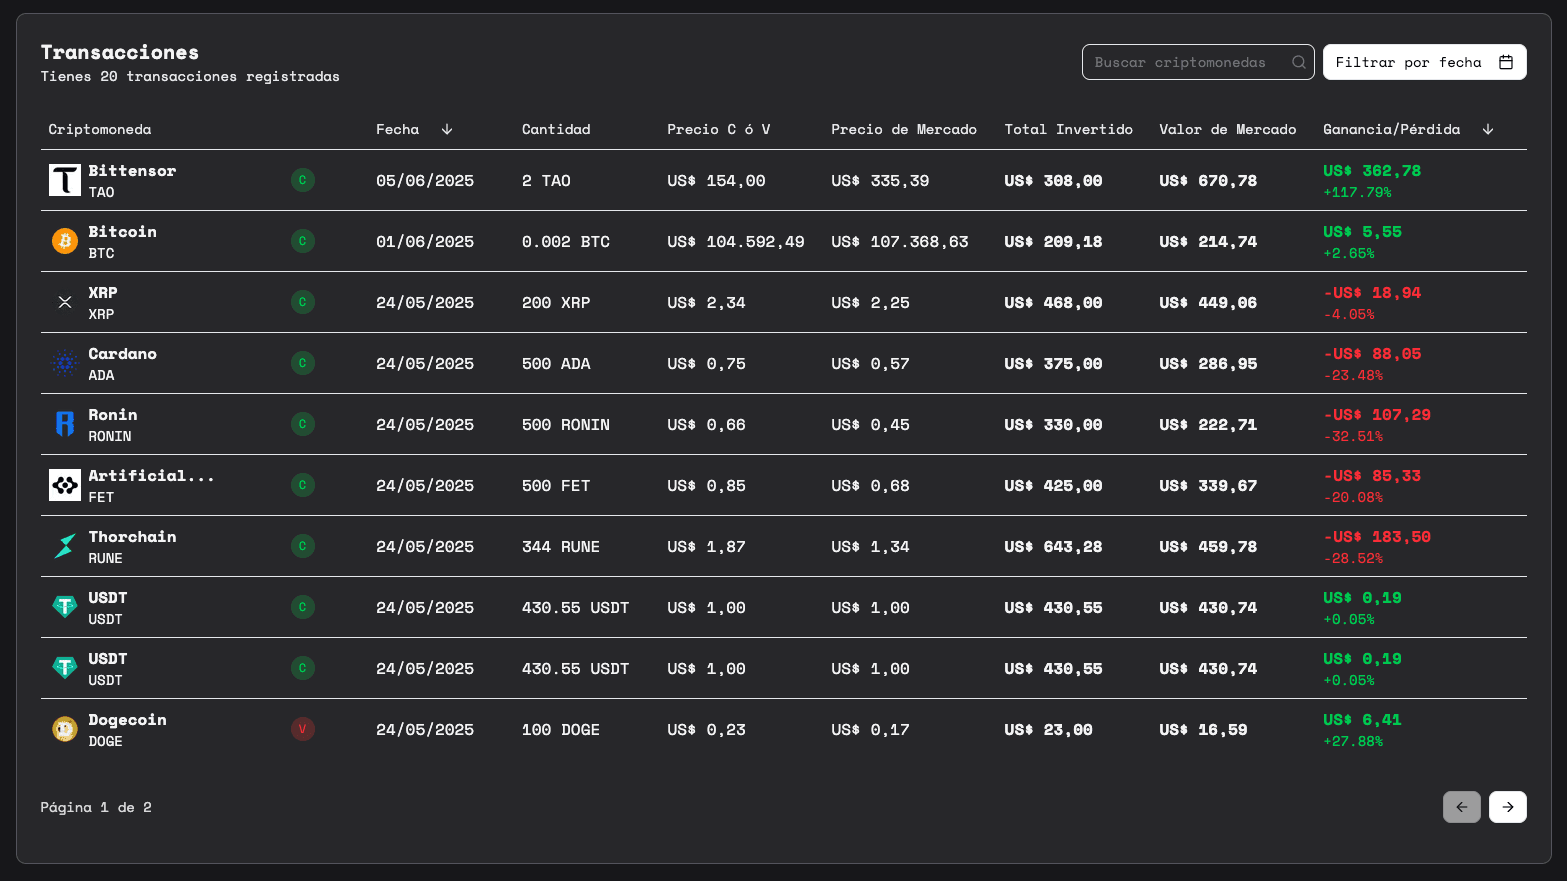Viewport: 1567px width, 881px height.
Task: Click the -23.48% percentage on Cardano row
Action: click(x=1353, y=376)
